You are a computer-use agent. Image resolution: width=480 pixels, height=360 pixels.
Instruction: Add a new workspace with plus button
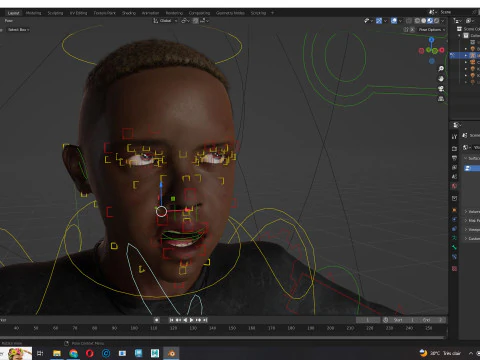point(272,13)
